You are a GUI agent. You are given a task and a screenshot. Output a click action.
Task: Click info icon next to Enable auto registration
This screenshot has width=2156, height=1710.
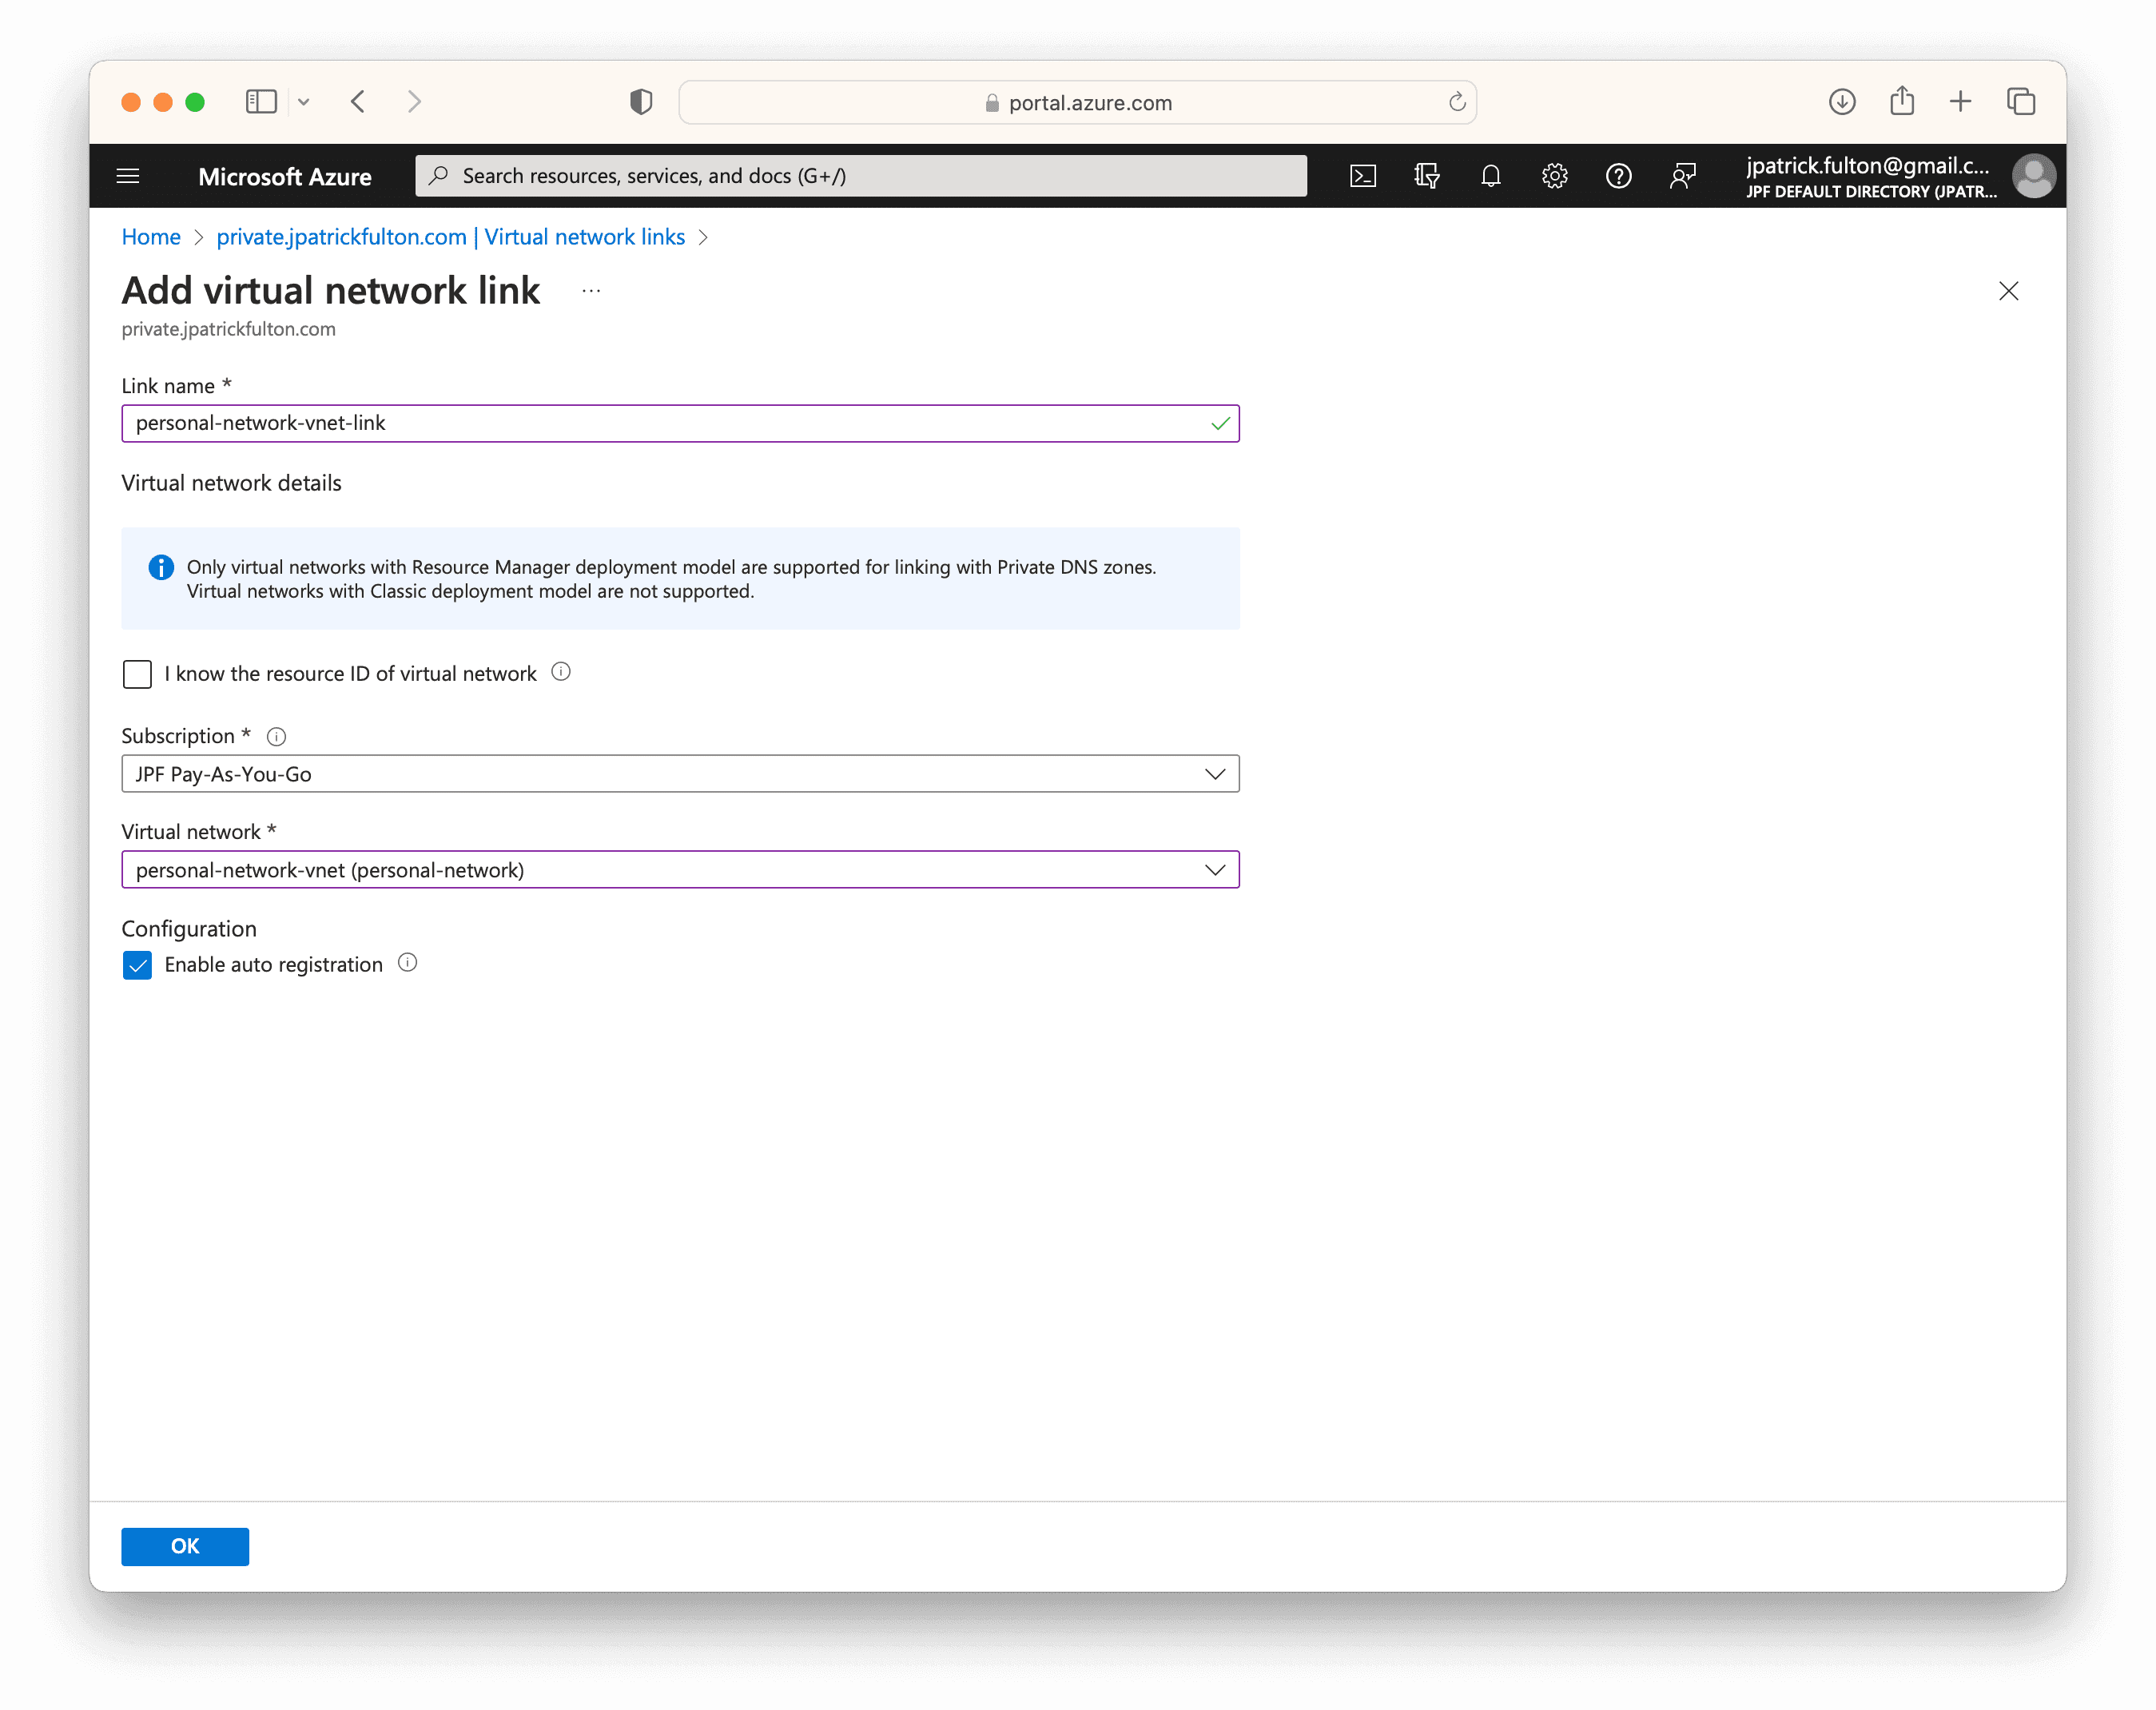[407, 963]
